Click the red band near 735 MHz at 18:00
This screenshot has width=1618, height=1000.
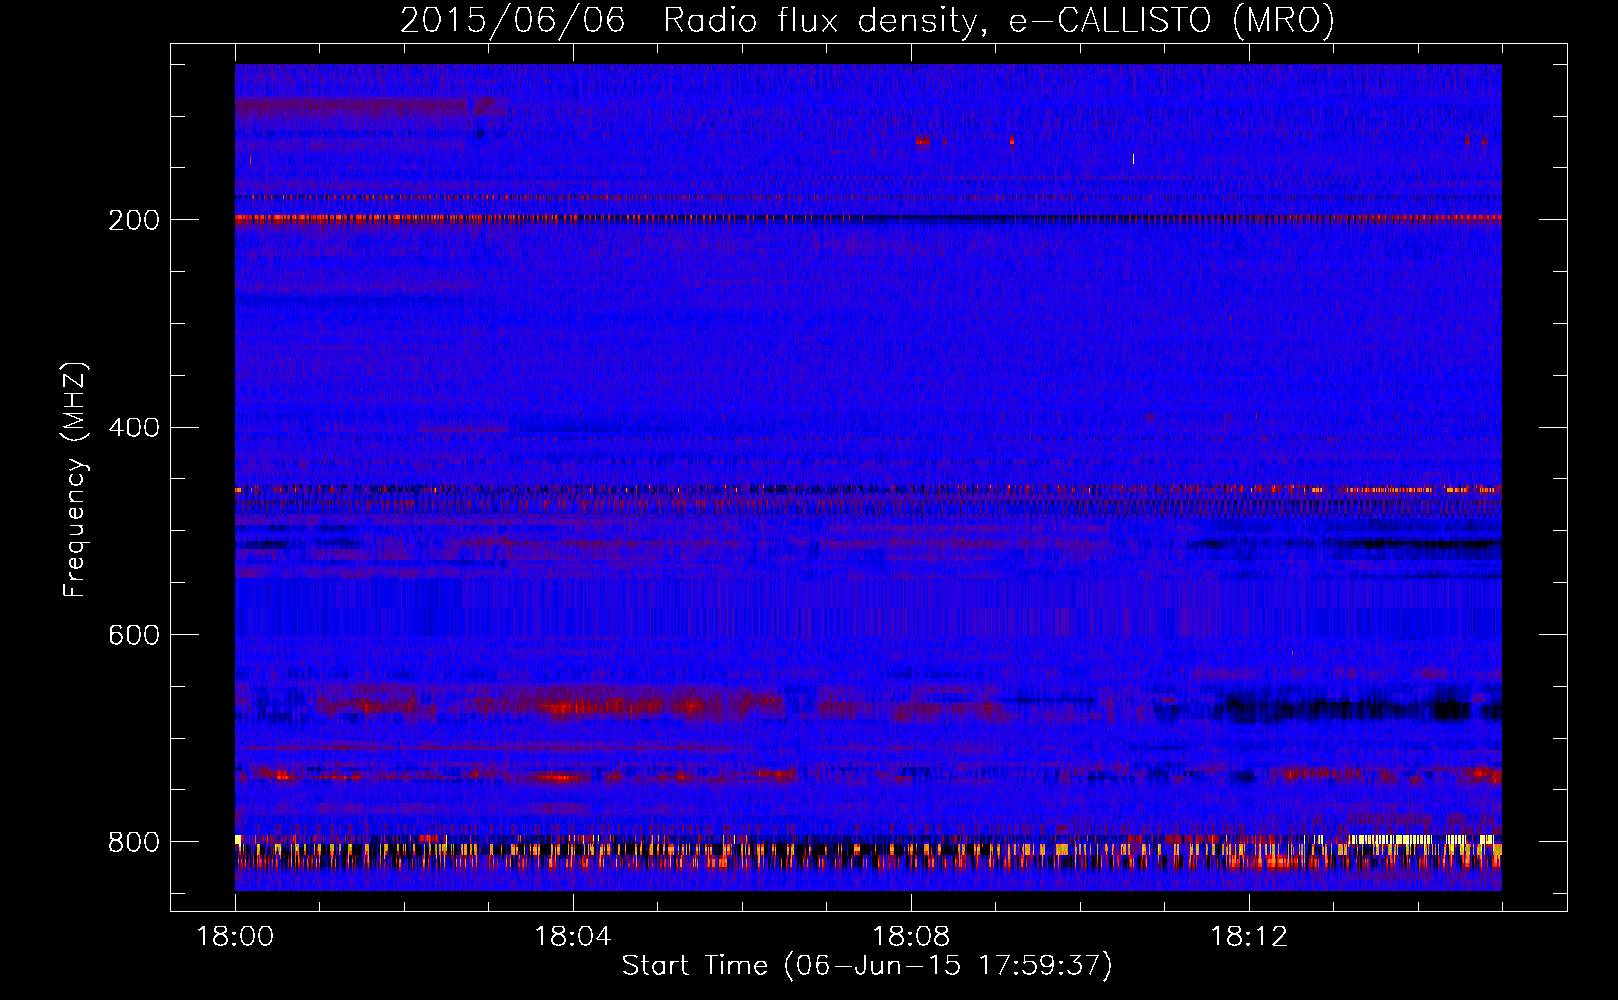pyautogui.click(x=280, y=775)
